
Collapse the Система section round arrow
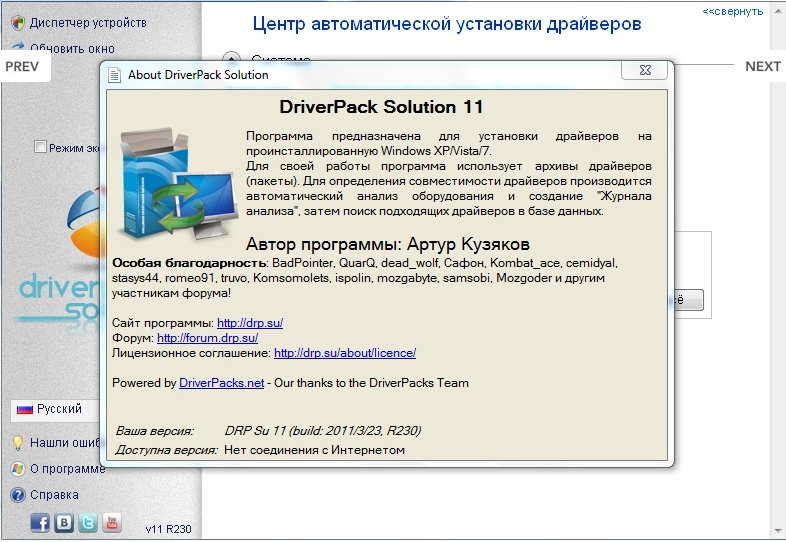[x=231, y=56]
